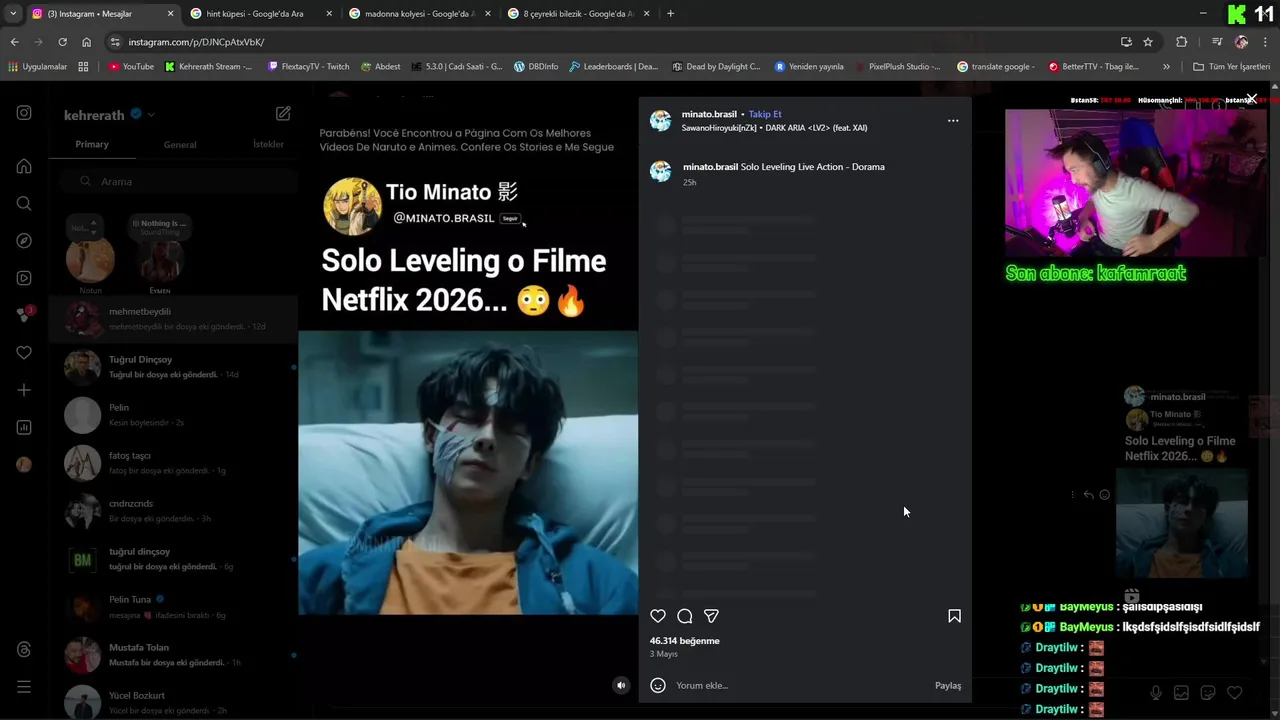Screen dimensions: 1280x720
Task: Click the Solo Leveling video thumbnail
Action: coord(468,472)
